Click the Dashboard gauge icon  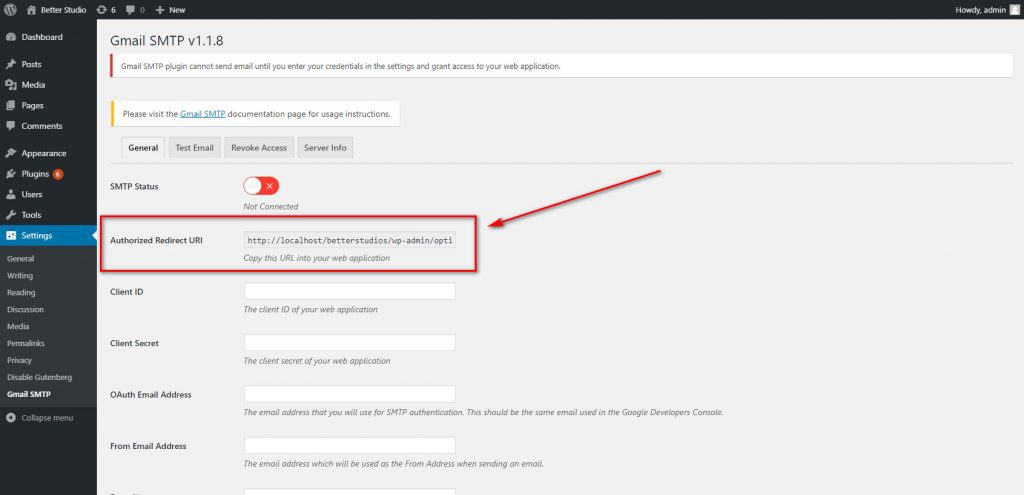click(10, 37)
